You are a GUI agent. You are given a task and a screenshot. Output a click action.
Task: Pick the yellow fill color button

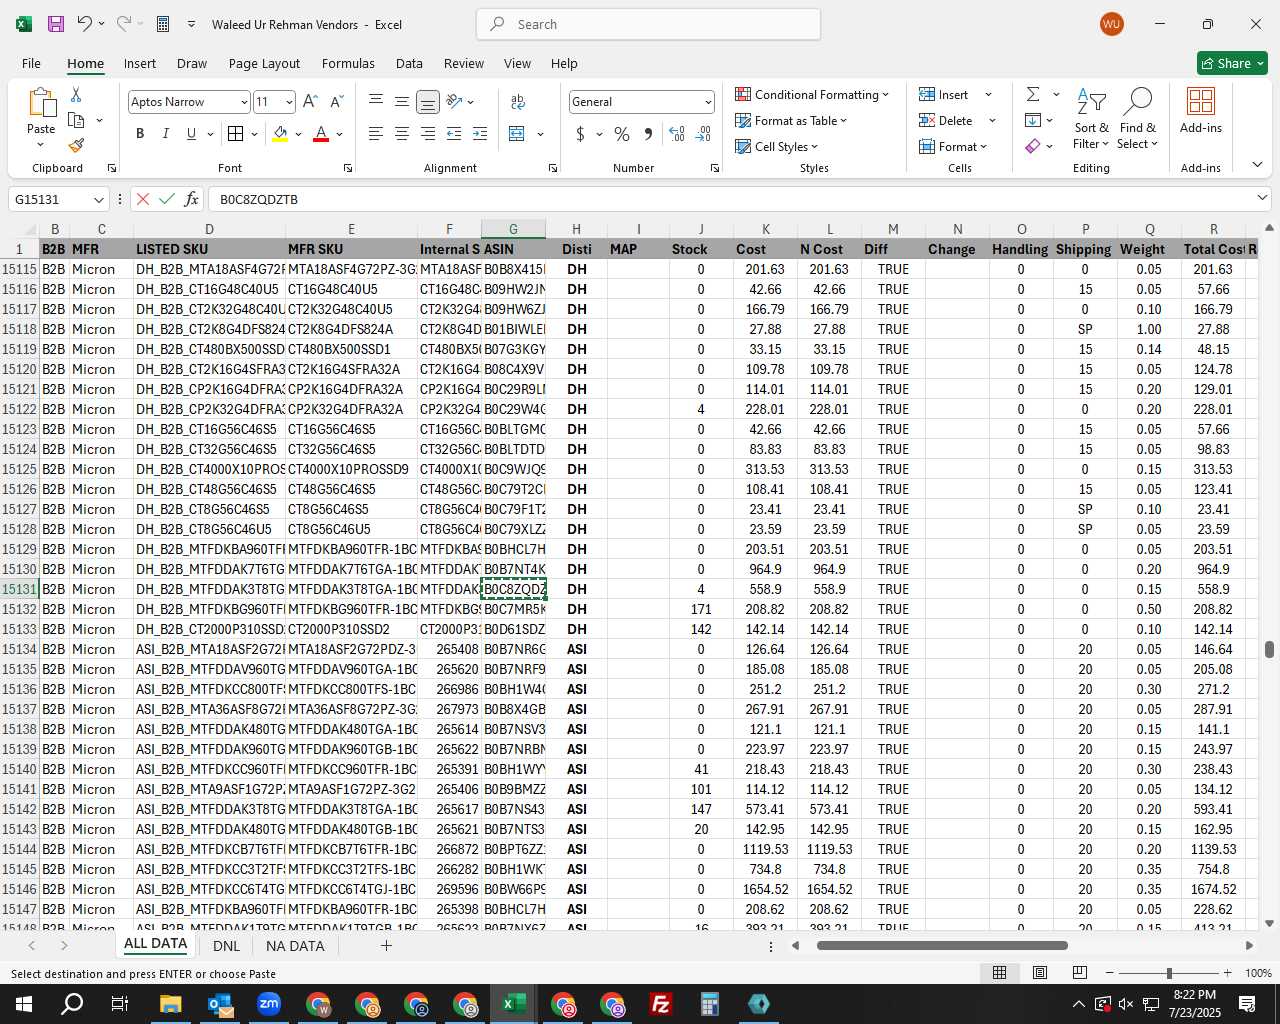pyautogui.click(x=280, y=134)
